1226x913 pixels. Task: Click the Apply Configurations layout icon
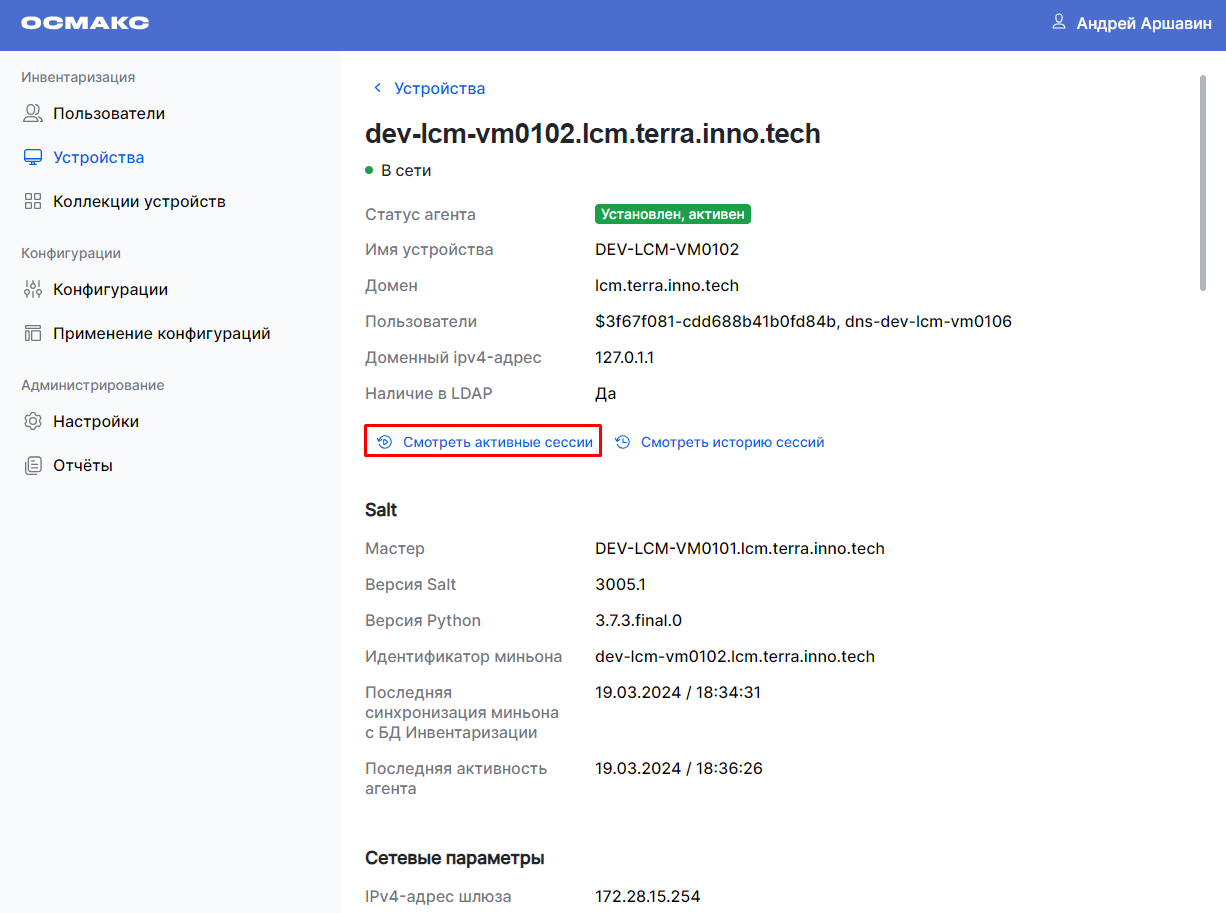tap(33, 334)
